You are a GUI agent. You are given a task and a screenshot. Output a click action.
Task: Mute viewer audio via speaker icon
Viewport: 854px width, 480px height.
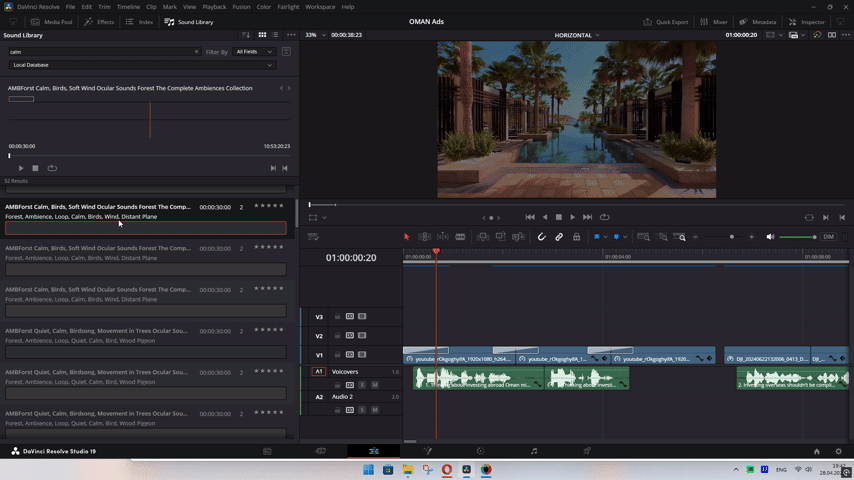click(770, 237)
